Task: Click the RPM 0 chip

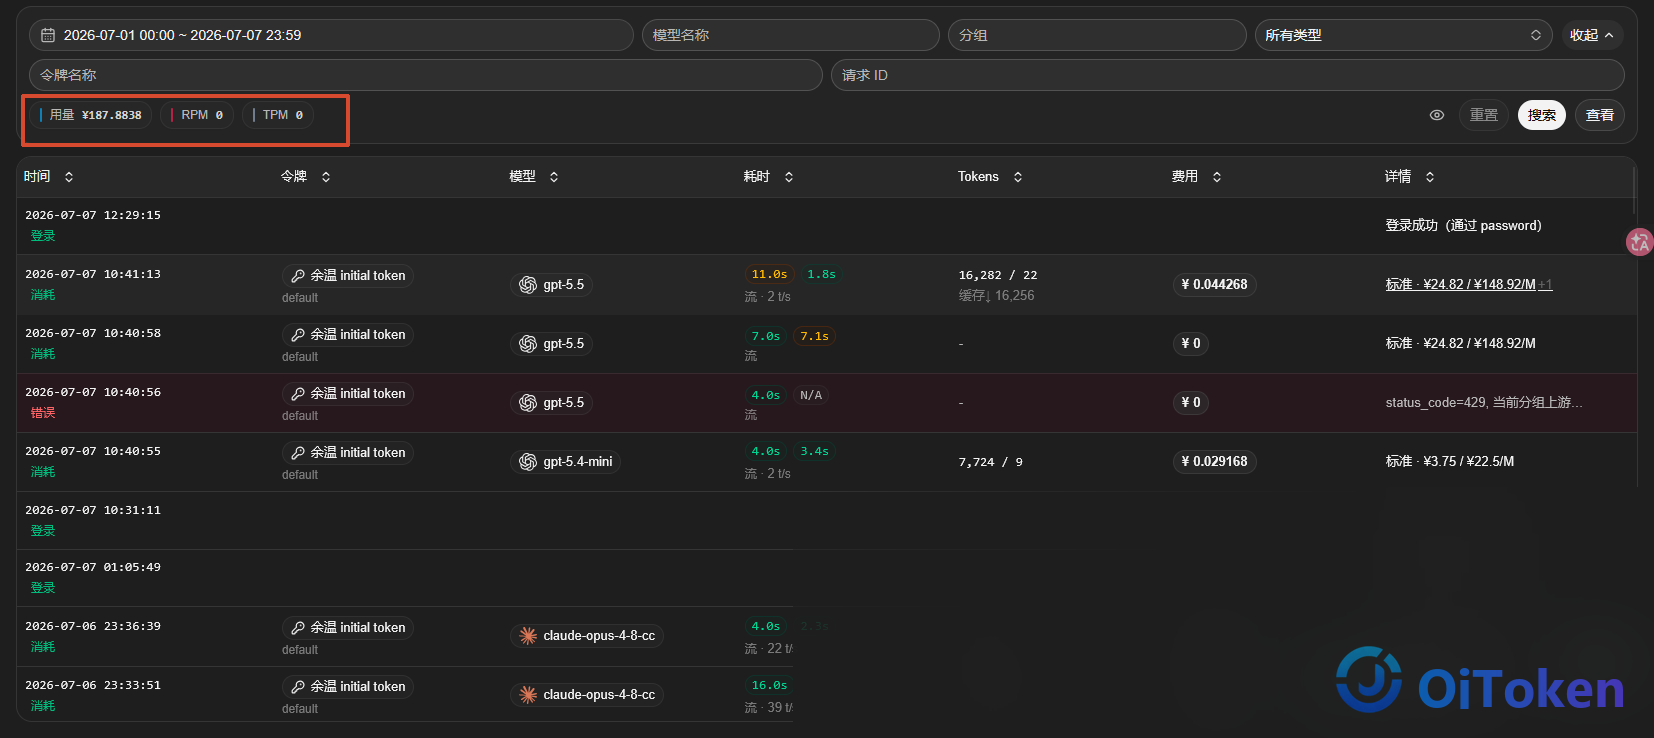Action: [197, 115]
